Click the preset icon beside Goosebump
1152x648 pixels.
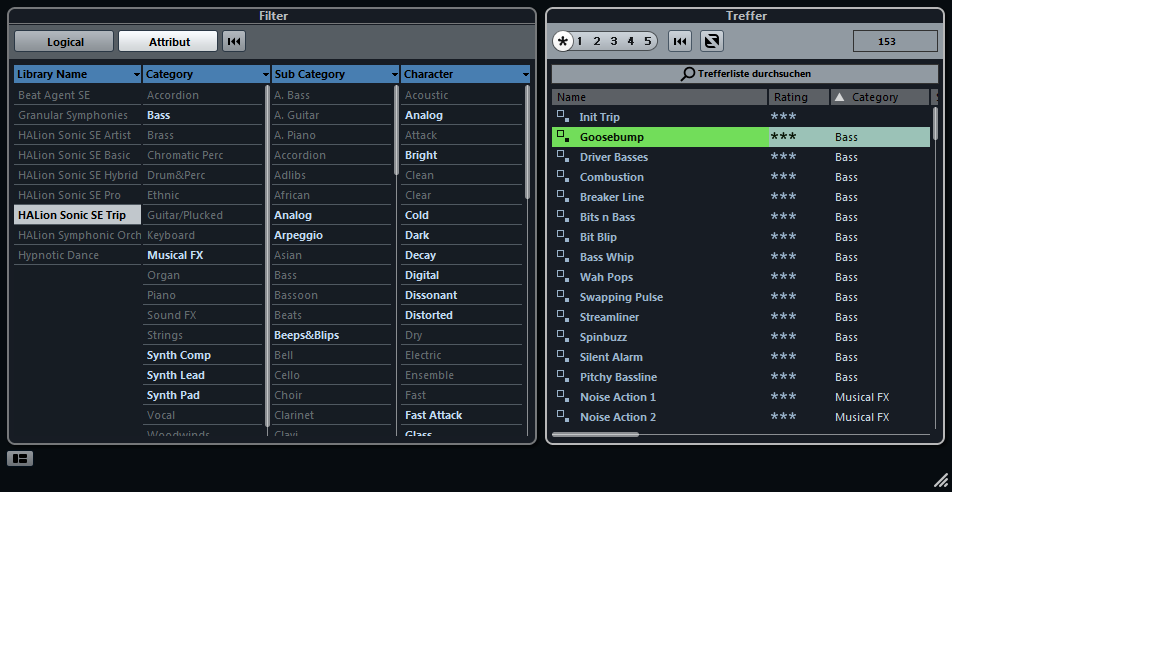563,137
